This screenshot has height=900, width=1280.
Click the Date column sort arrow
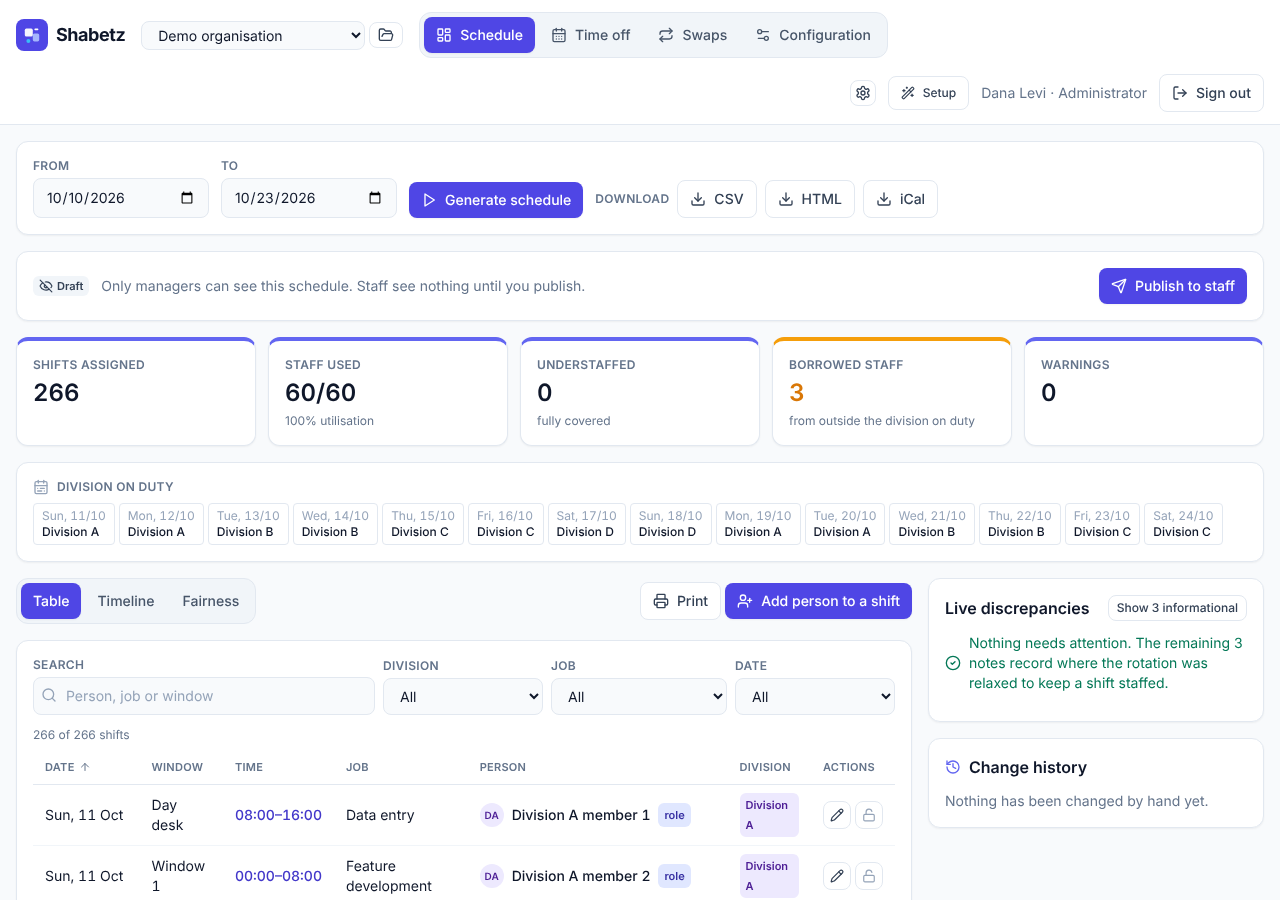coord(85,767)
